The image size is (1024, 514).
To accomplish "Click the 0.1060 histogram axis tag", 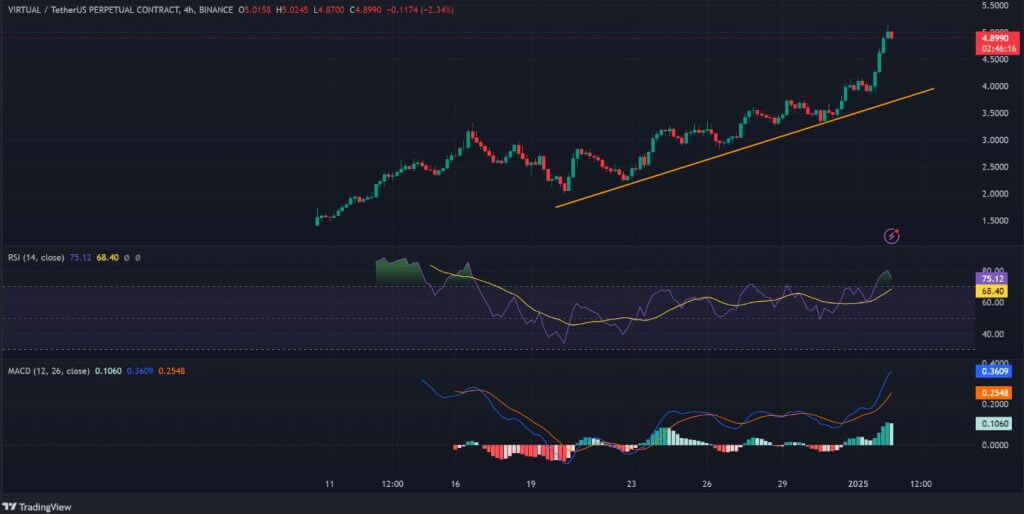I will click(993, 425).
